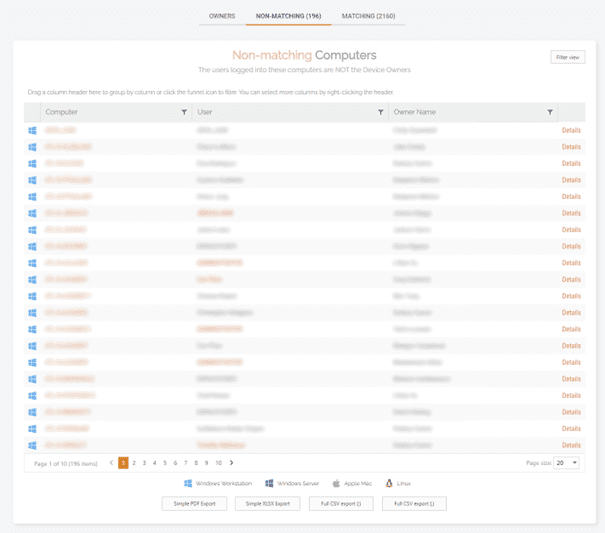Switch to the Matching (2160) tab

click(368, 16)
